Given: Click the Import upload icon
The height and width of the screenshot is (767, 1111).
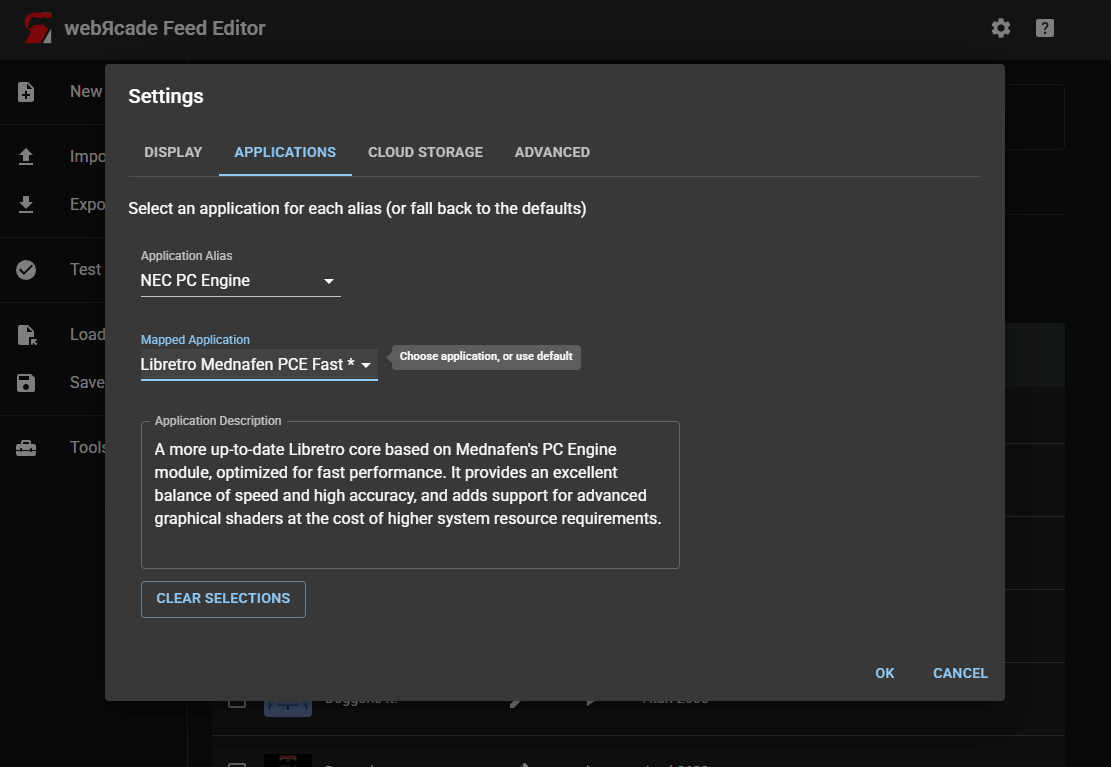Looking at the screenshot, I should [27, 157].
